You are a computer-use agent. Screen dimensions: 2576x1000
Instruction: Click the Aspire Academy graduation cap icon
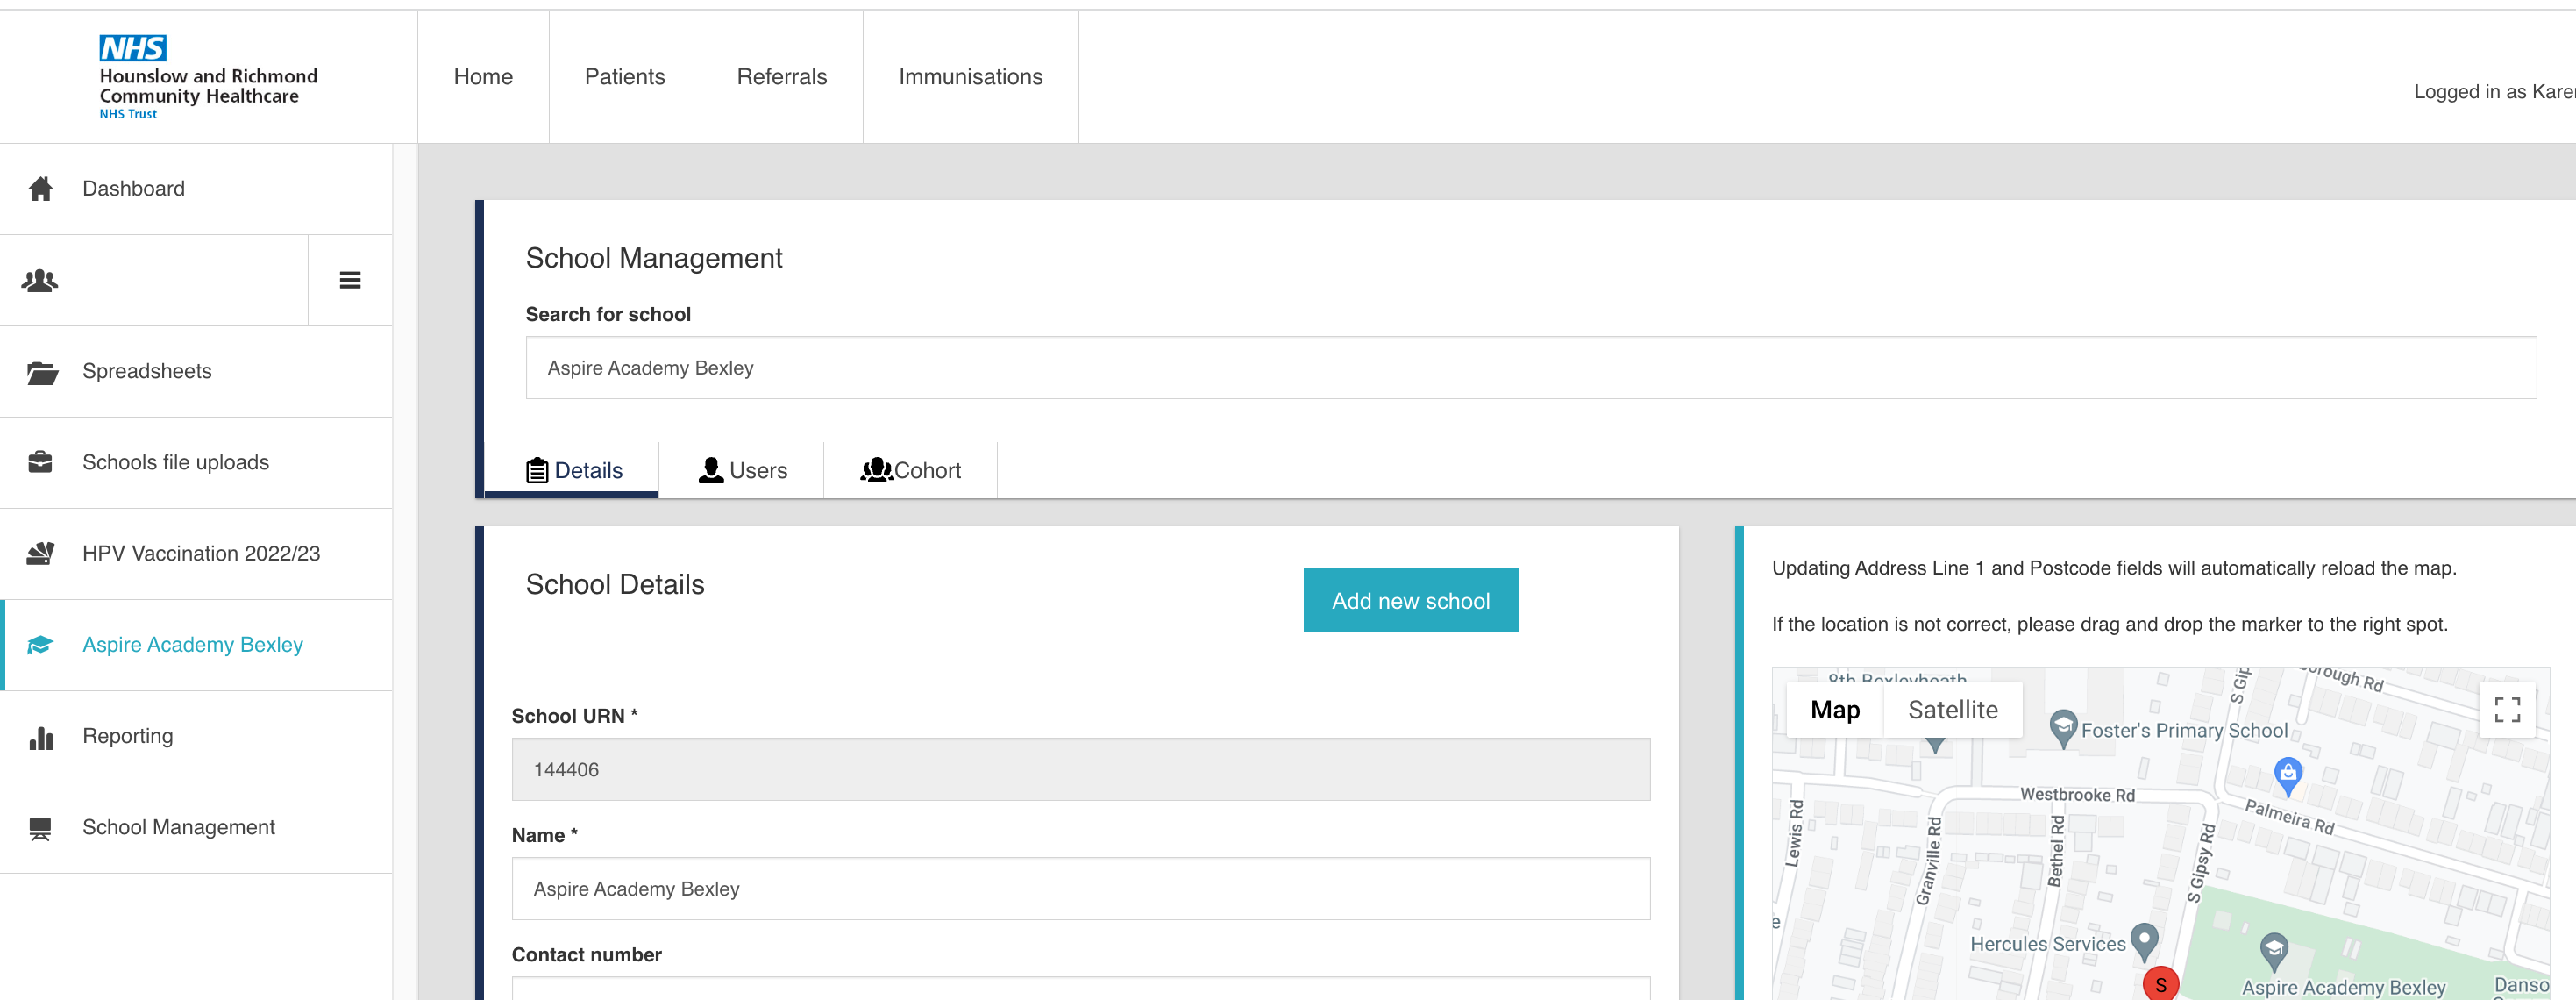pos(40,645)
